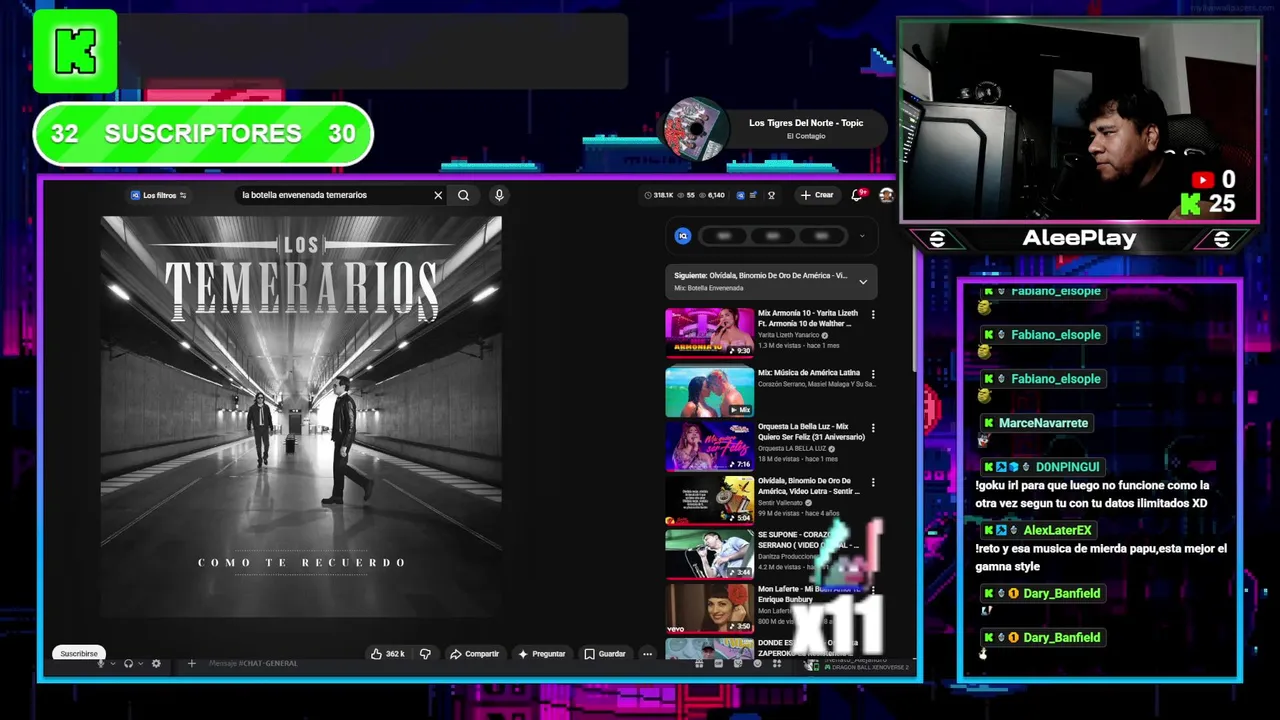The image size is (1280, 720).
Task: Open options menu for Mix Armonía 10
Action: 873,314
